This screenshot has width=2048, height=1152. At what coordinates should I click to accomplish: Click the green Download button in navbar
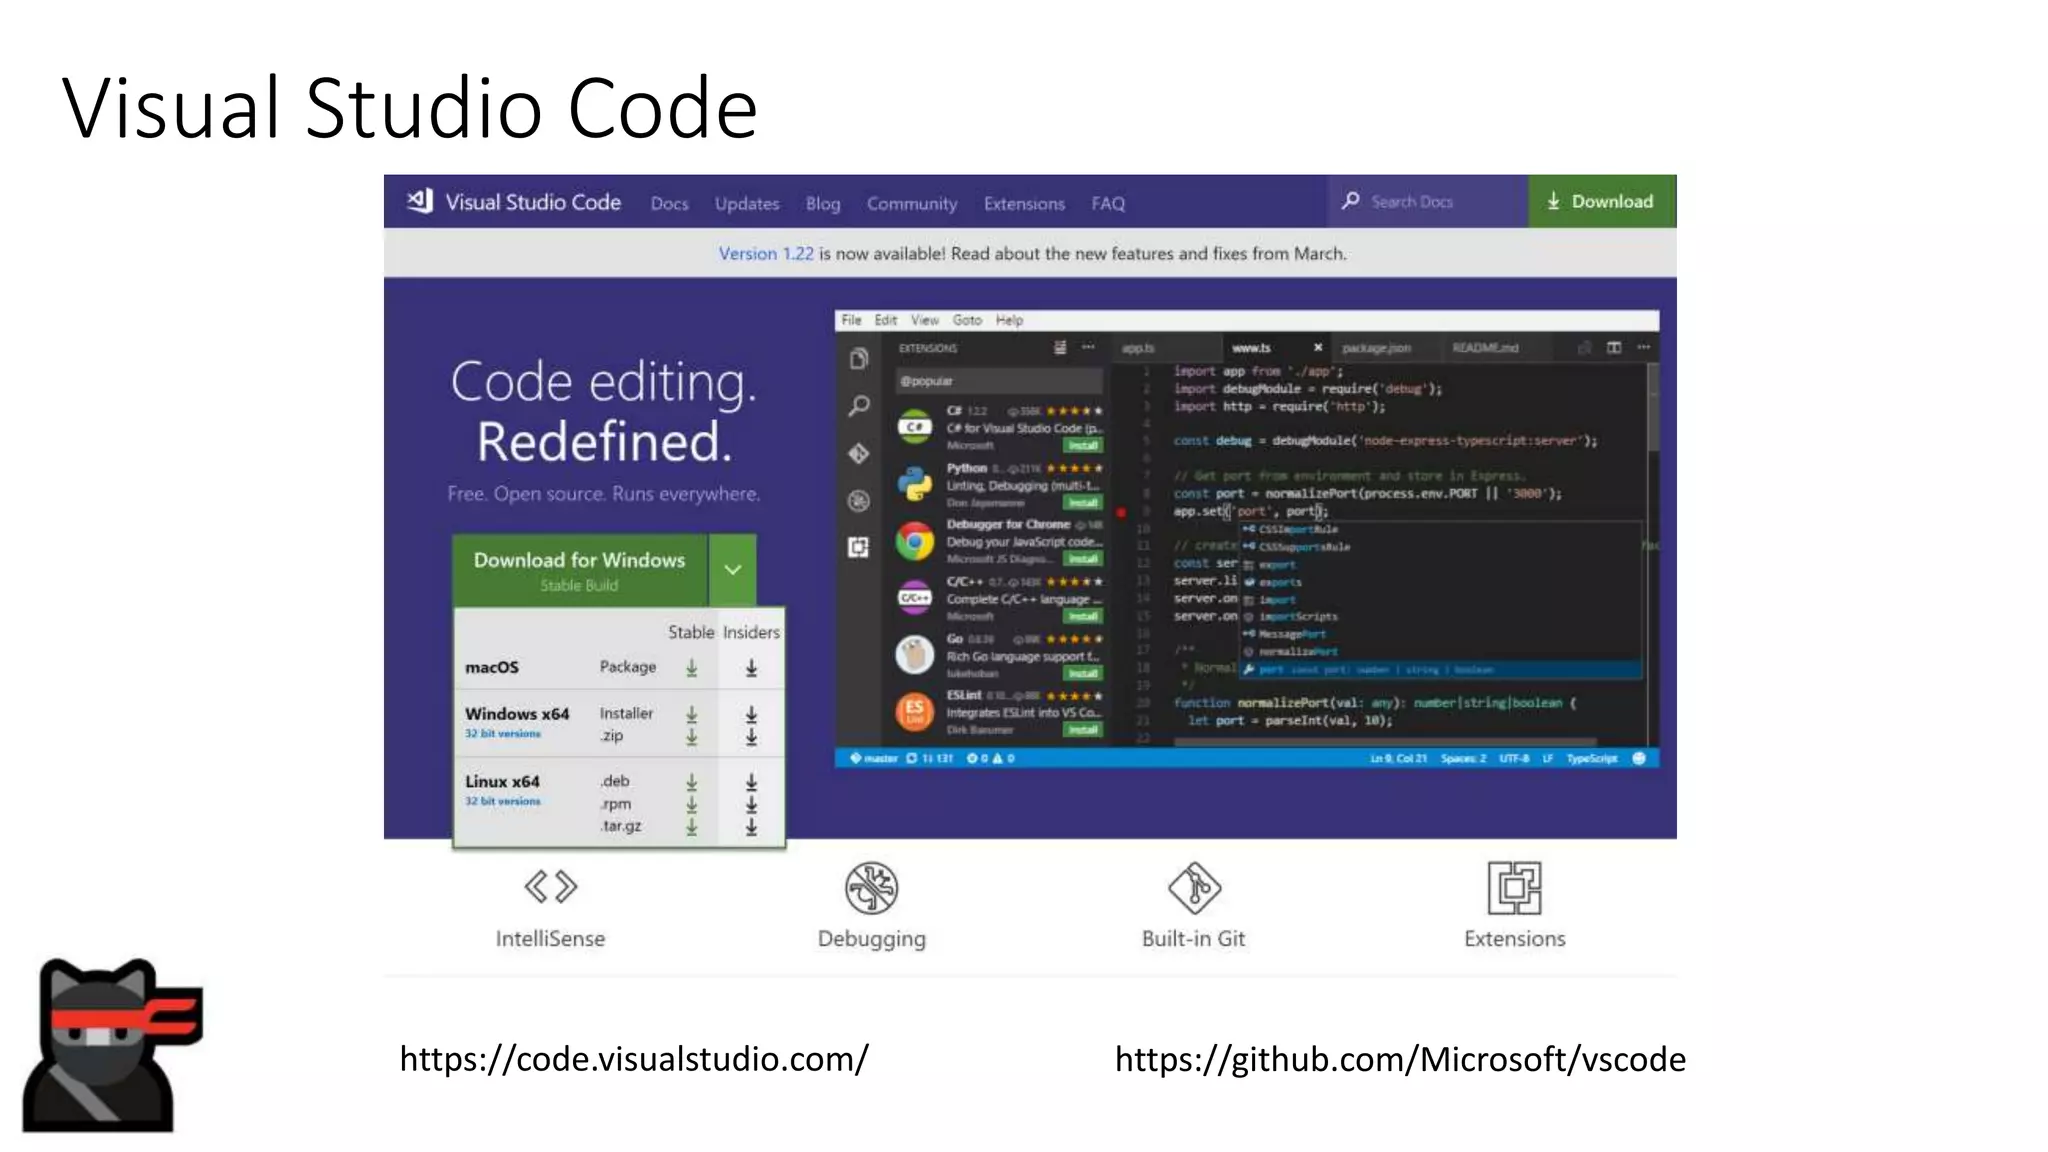pos(1602,201)
